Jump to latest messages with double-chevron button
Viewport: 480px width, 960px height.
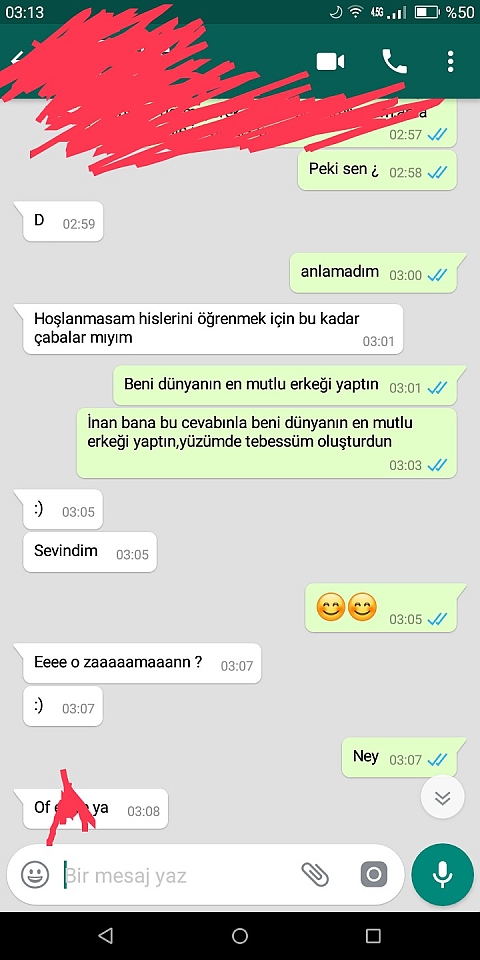pyautogui.click(x=443, y=797)
